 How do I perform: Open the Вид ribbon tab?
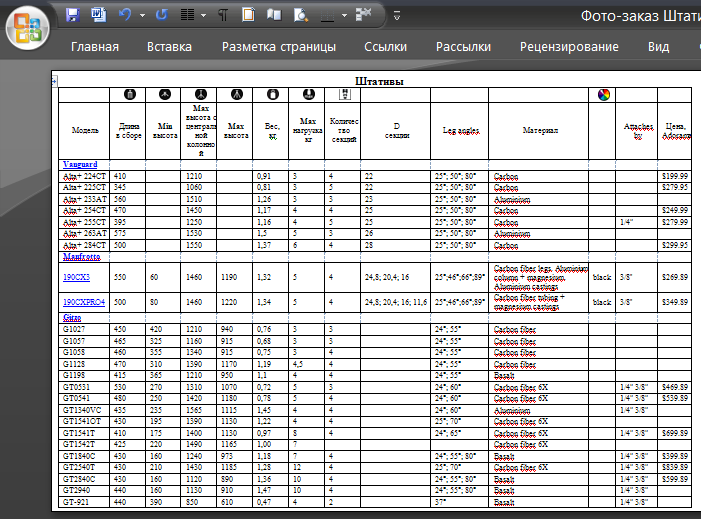(659, 47)
